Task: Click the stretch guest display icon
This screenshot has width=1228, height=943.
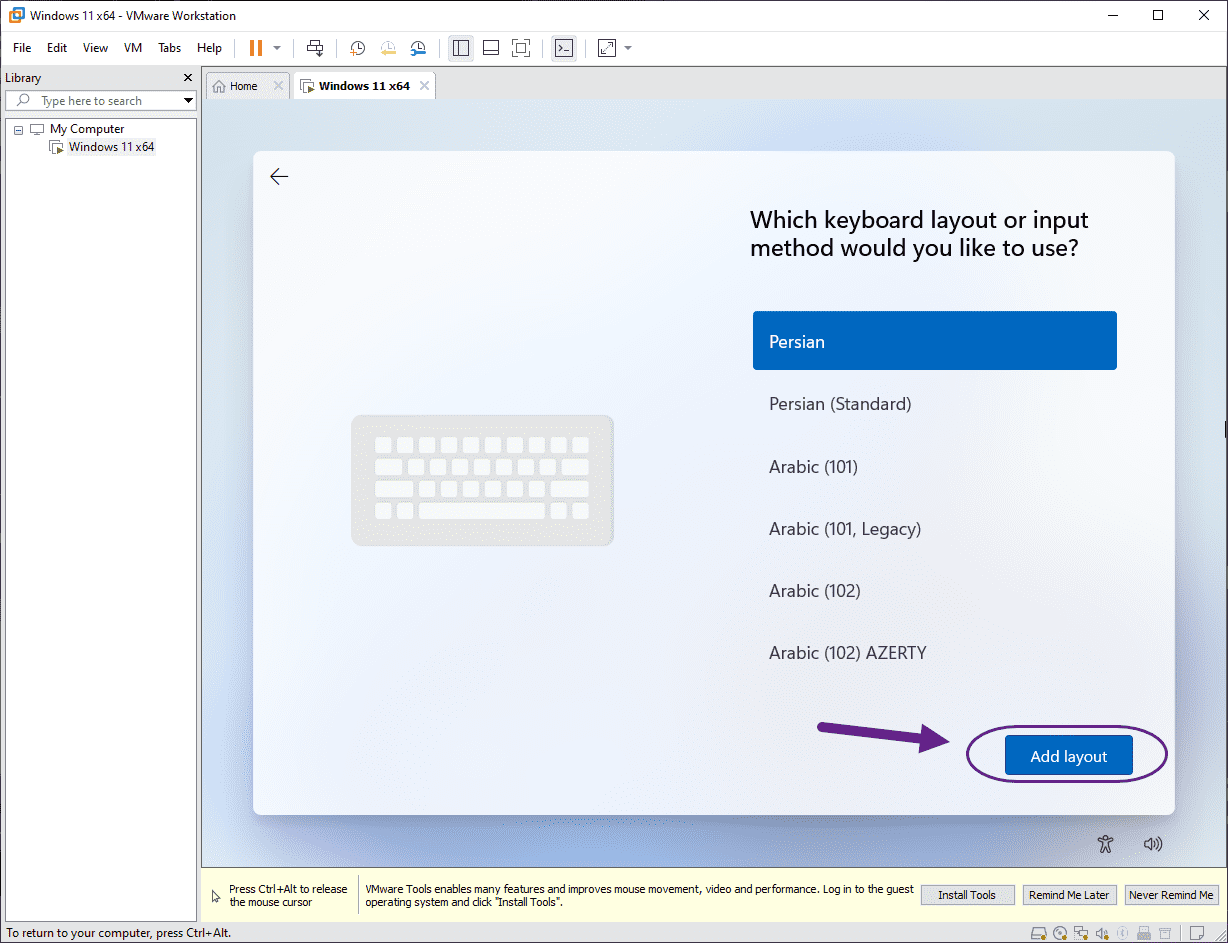Action: tap(607, 48)
